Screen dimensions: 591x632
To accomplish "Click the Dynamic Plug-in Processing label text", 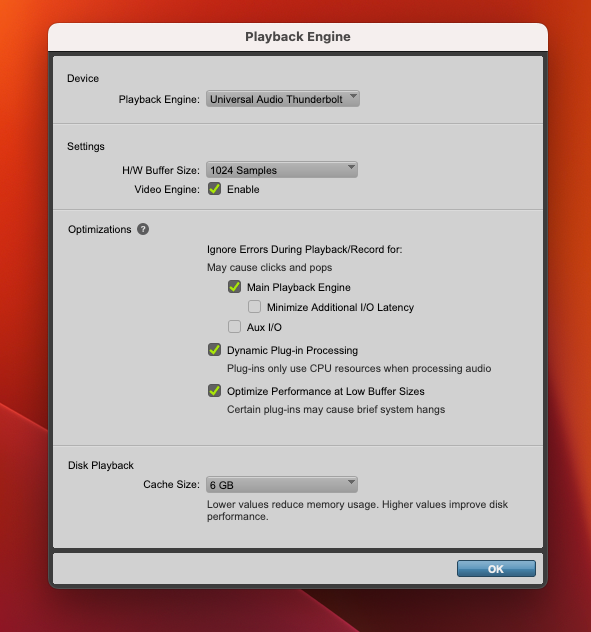I will [x=292, y=350].
